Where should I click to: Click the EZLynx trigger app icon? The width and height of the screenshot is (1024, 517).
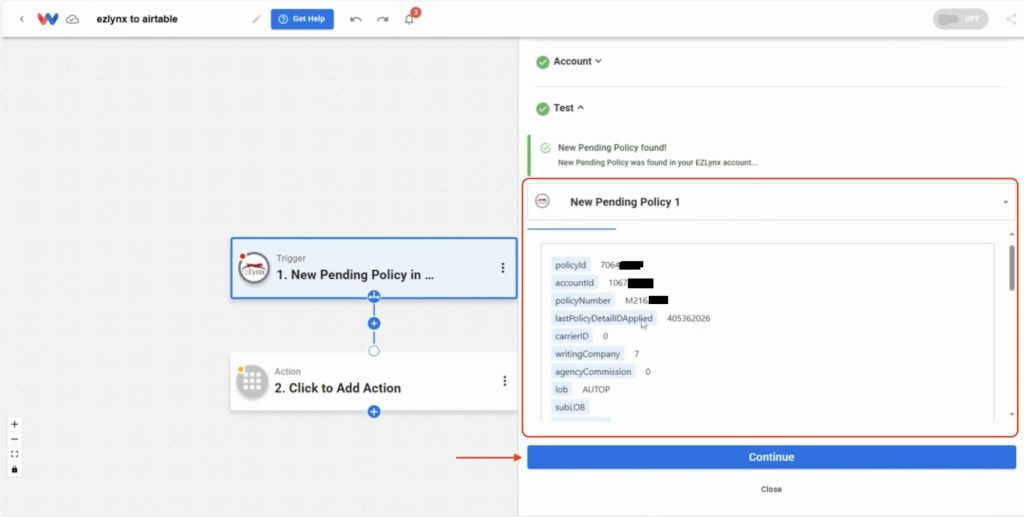coord(254,268)
